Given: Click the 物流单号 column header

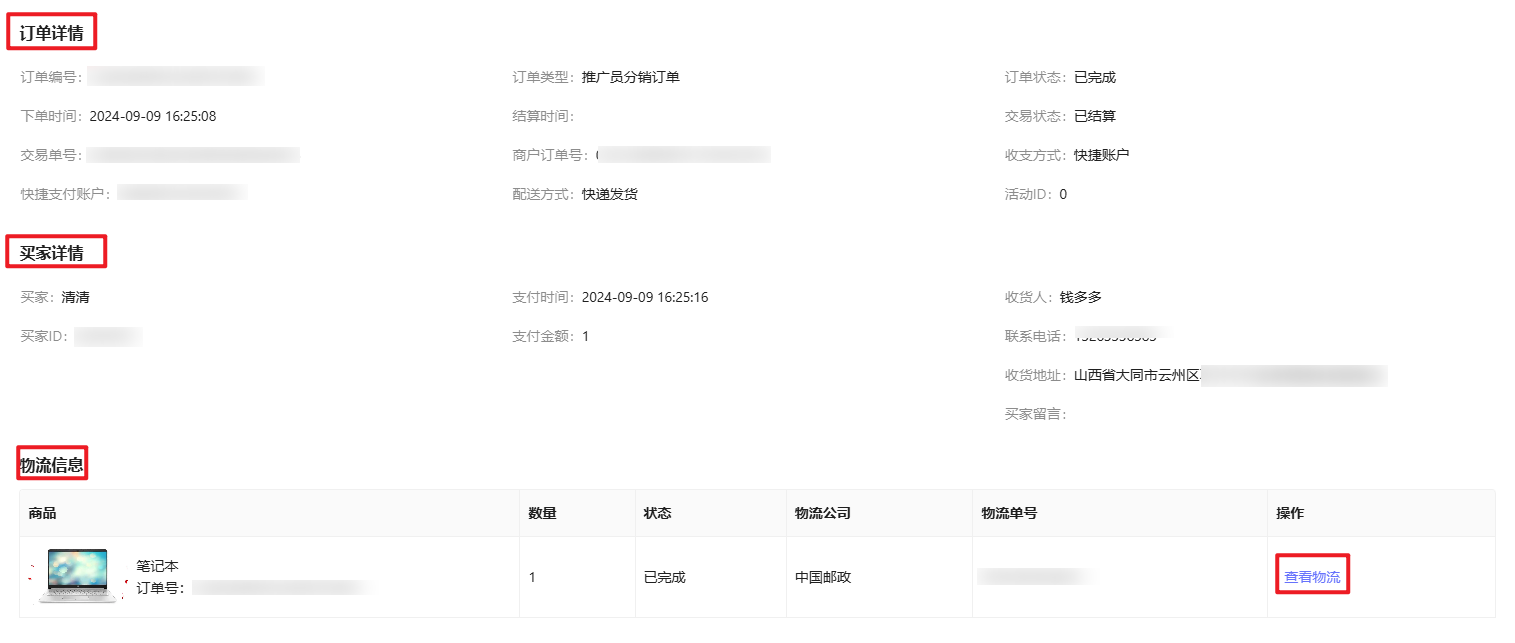Looking at the screenshot, I should coord(1009,513).
